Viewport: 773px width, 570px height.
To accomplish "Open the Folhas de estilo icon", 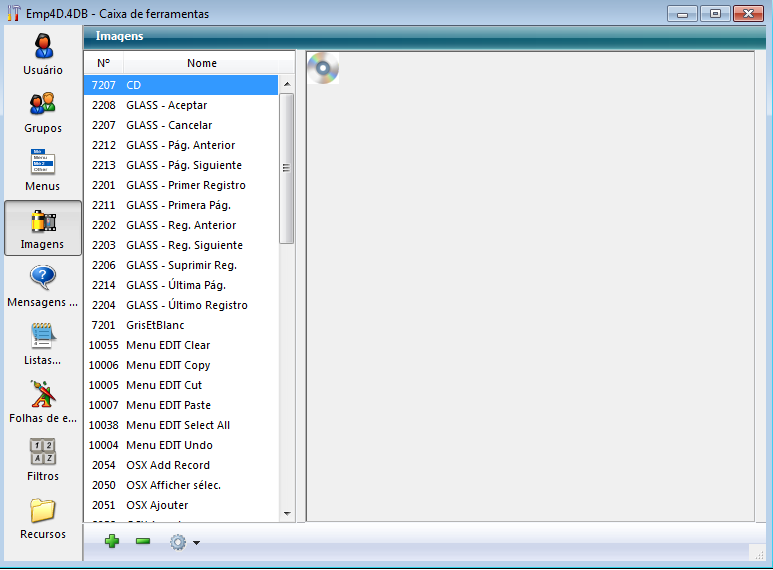I will [x=43, y=395].
